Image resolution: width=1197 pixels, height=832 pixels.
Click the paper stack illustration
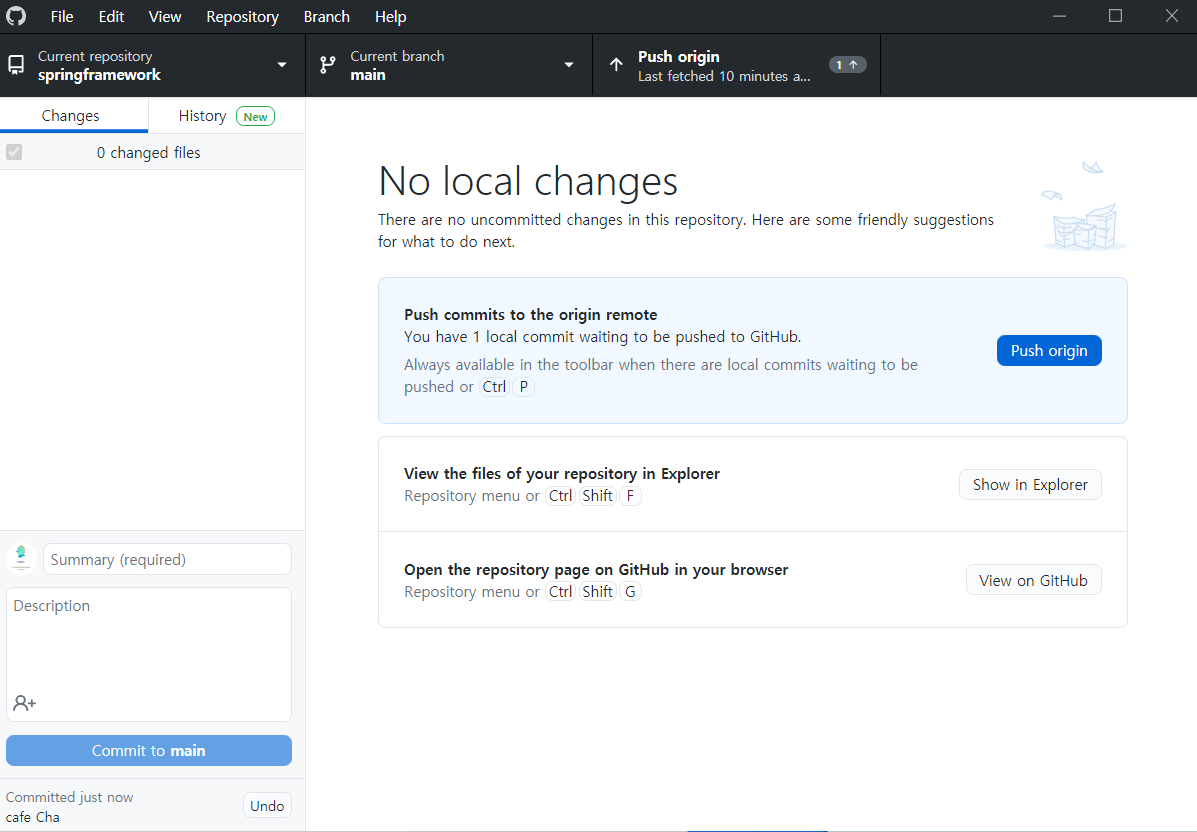click(x=1084, y=206)
